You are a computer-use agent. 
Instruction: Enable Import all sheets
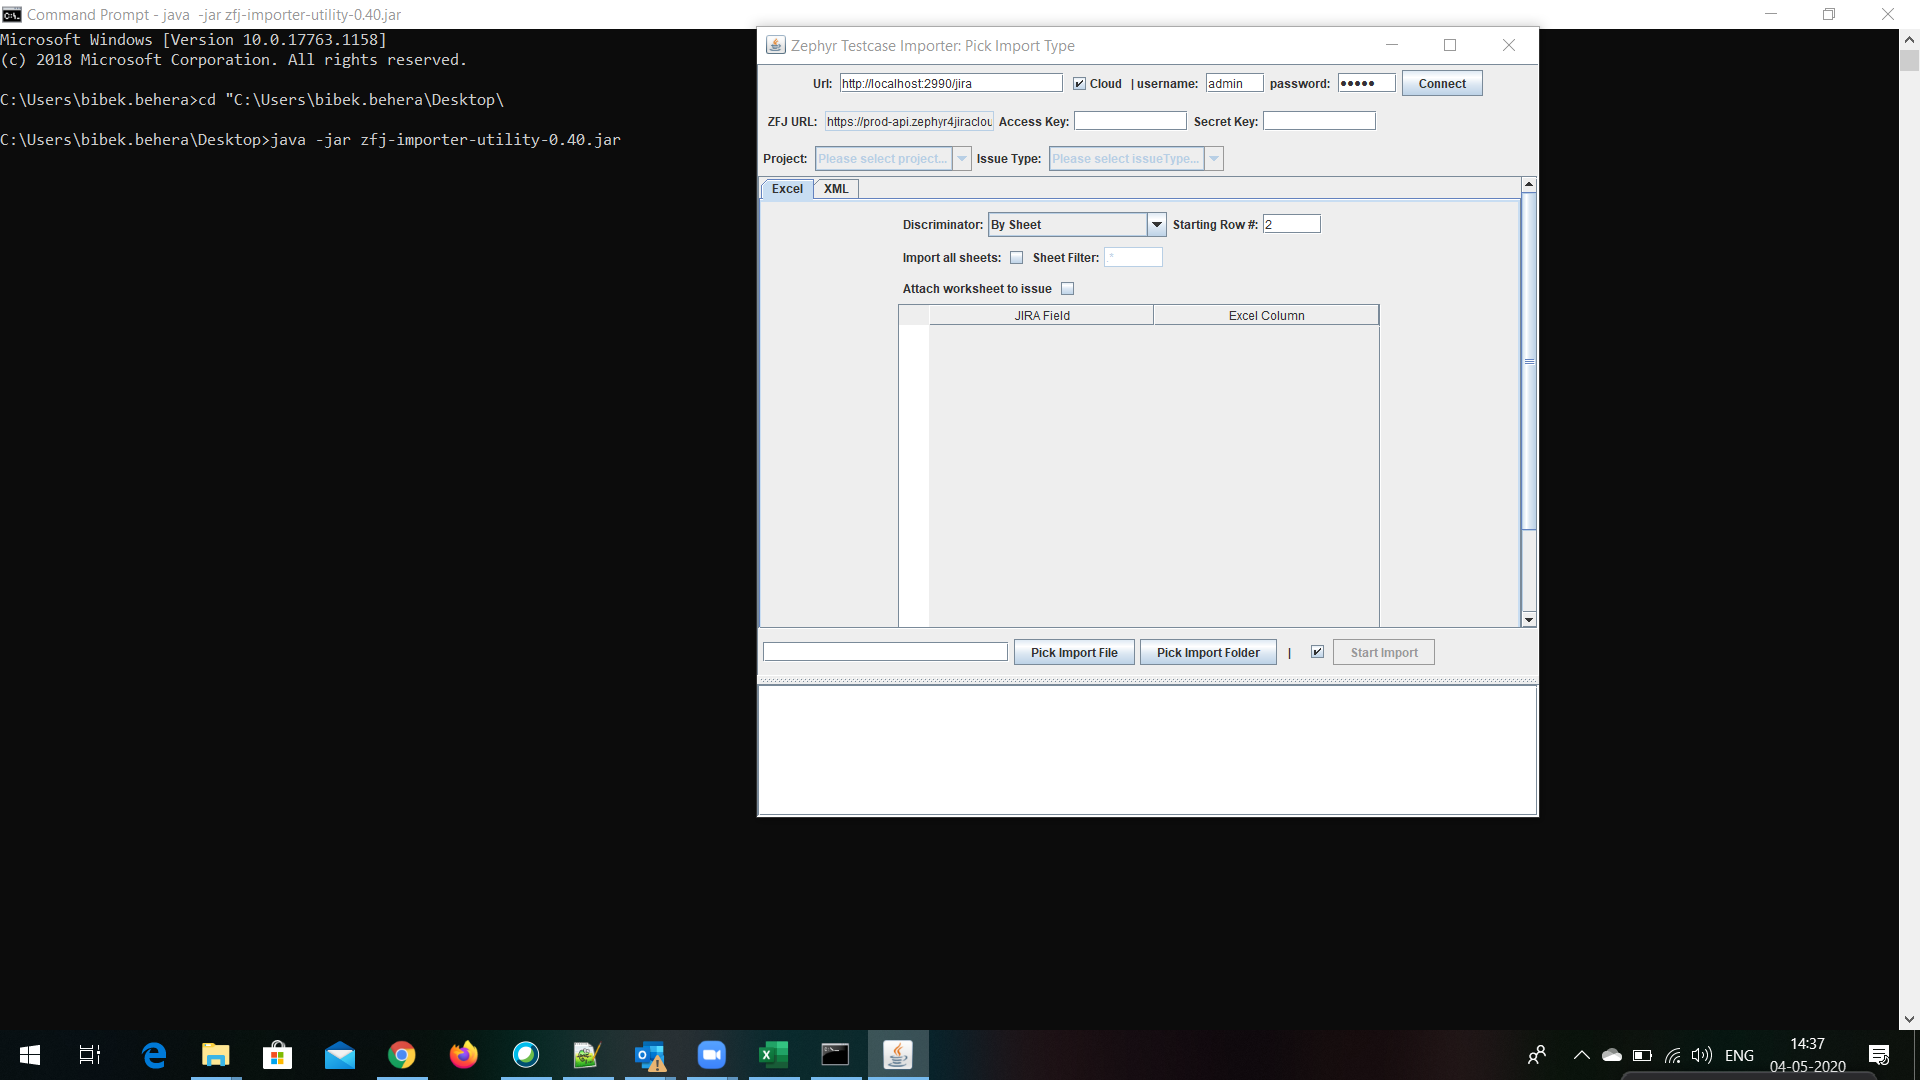click(1016, 257)
